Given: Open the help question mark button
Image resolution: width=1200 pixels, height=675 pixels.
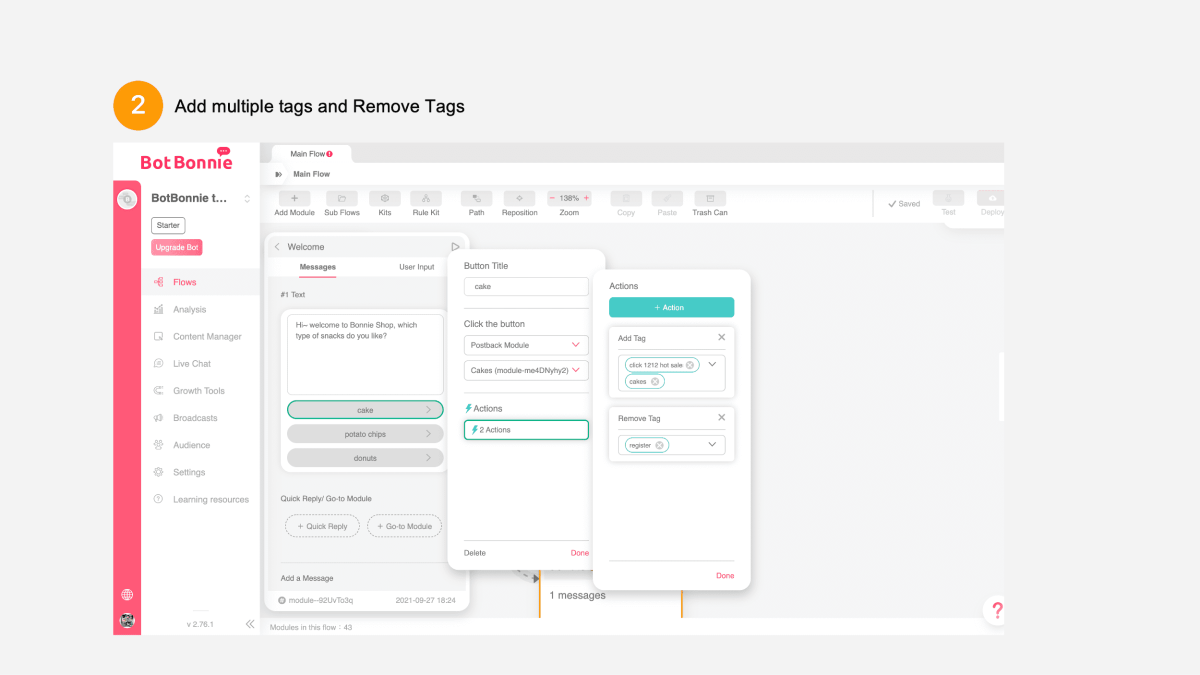Looking at the screenshot, I should 996,610.
